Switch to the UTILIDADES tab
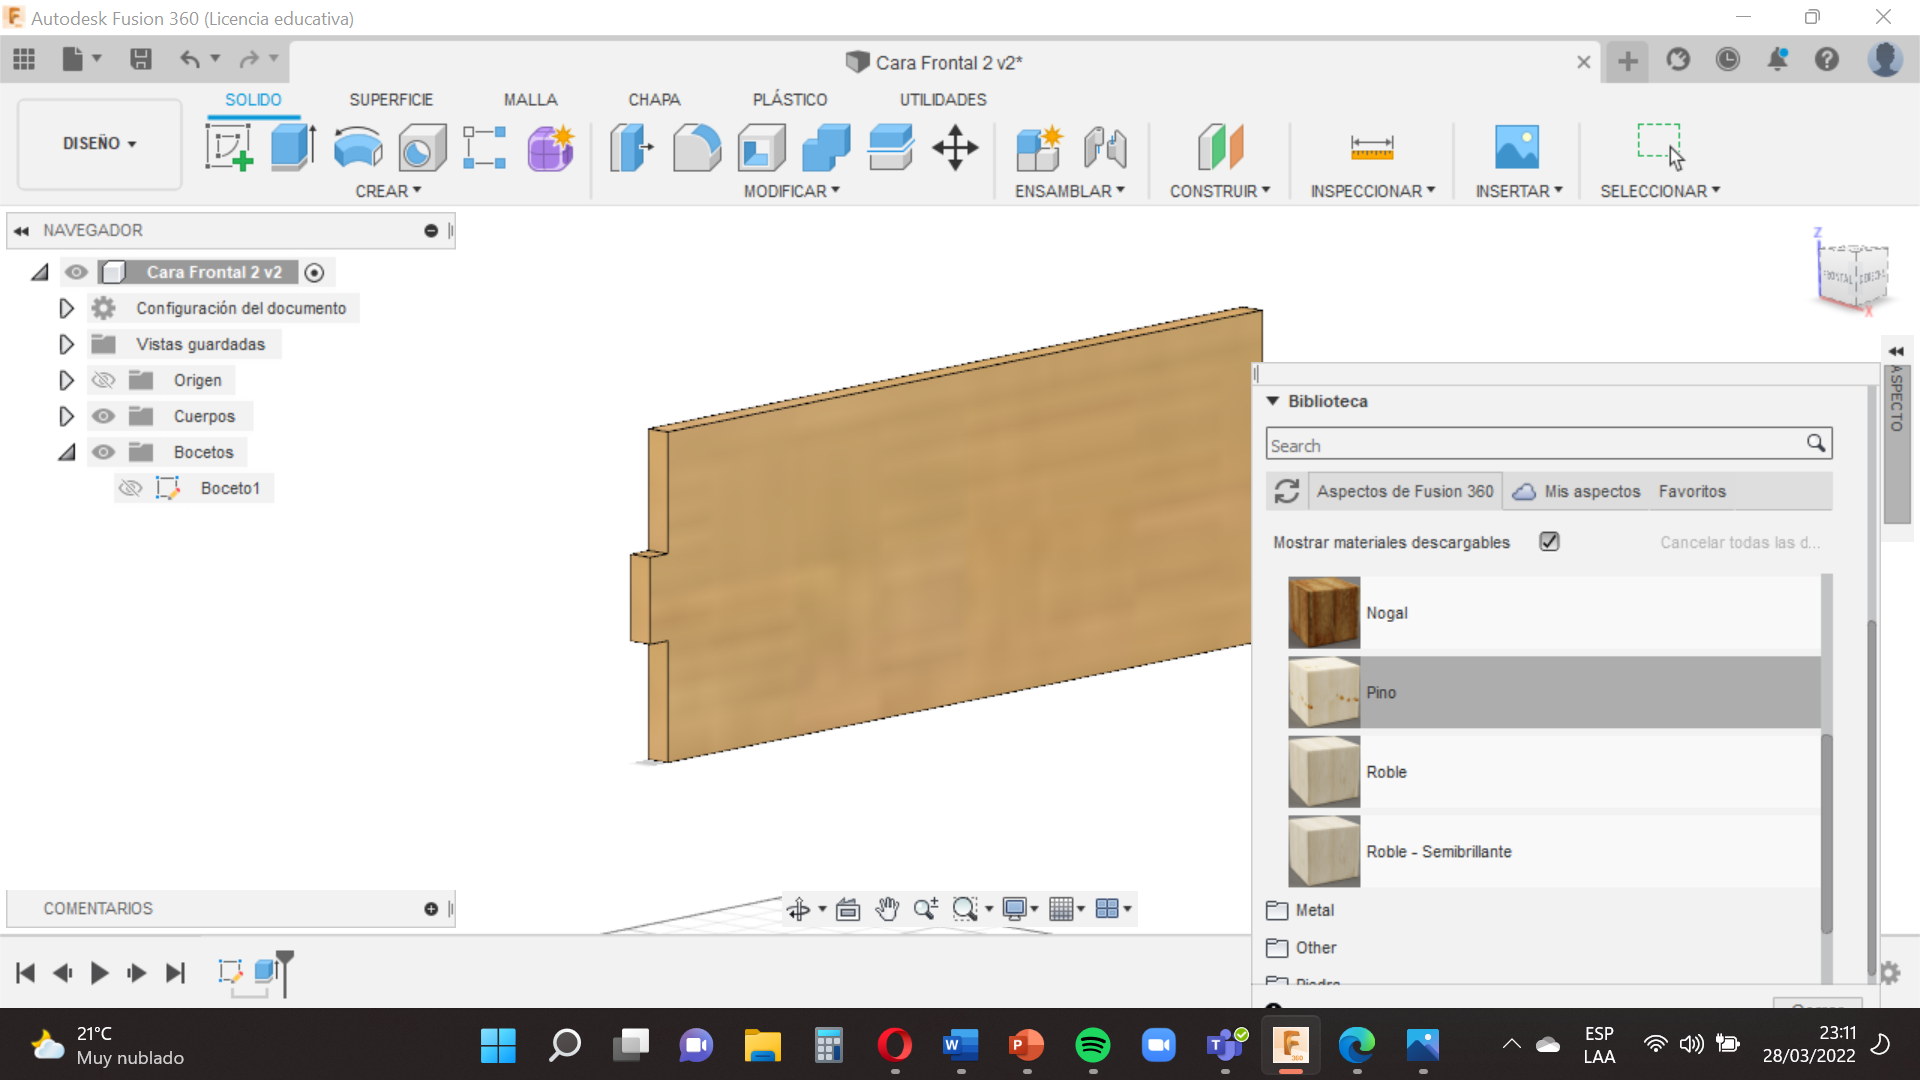The width and height of the screenshot is (1920, 1080). (x=943, y=99)
